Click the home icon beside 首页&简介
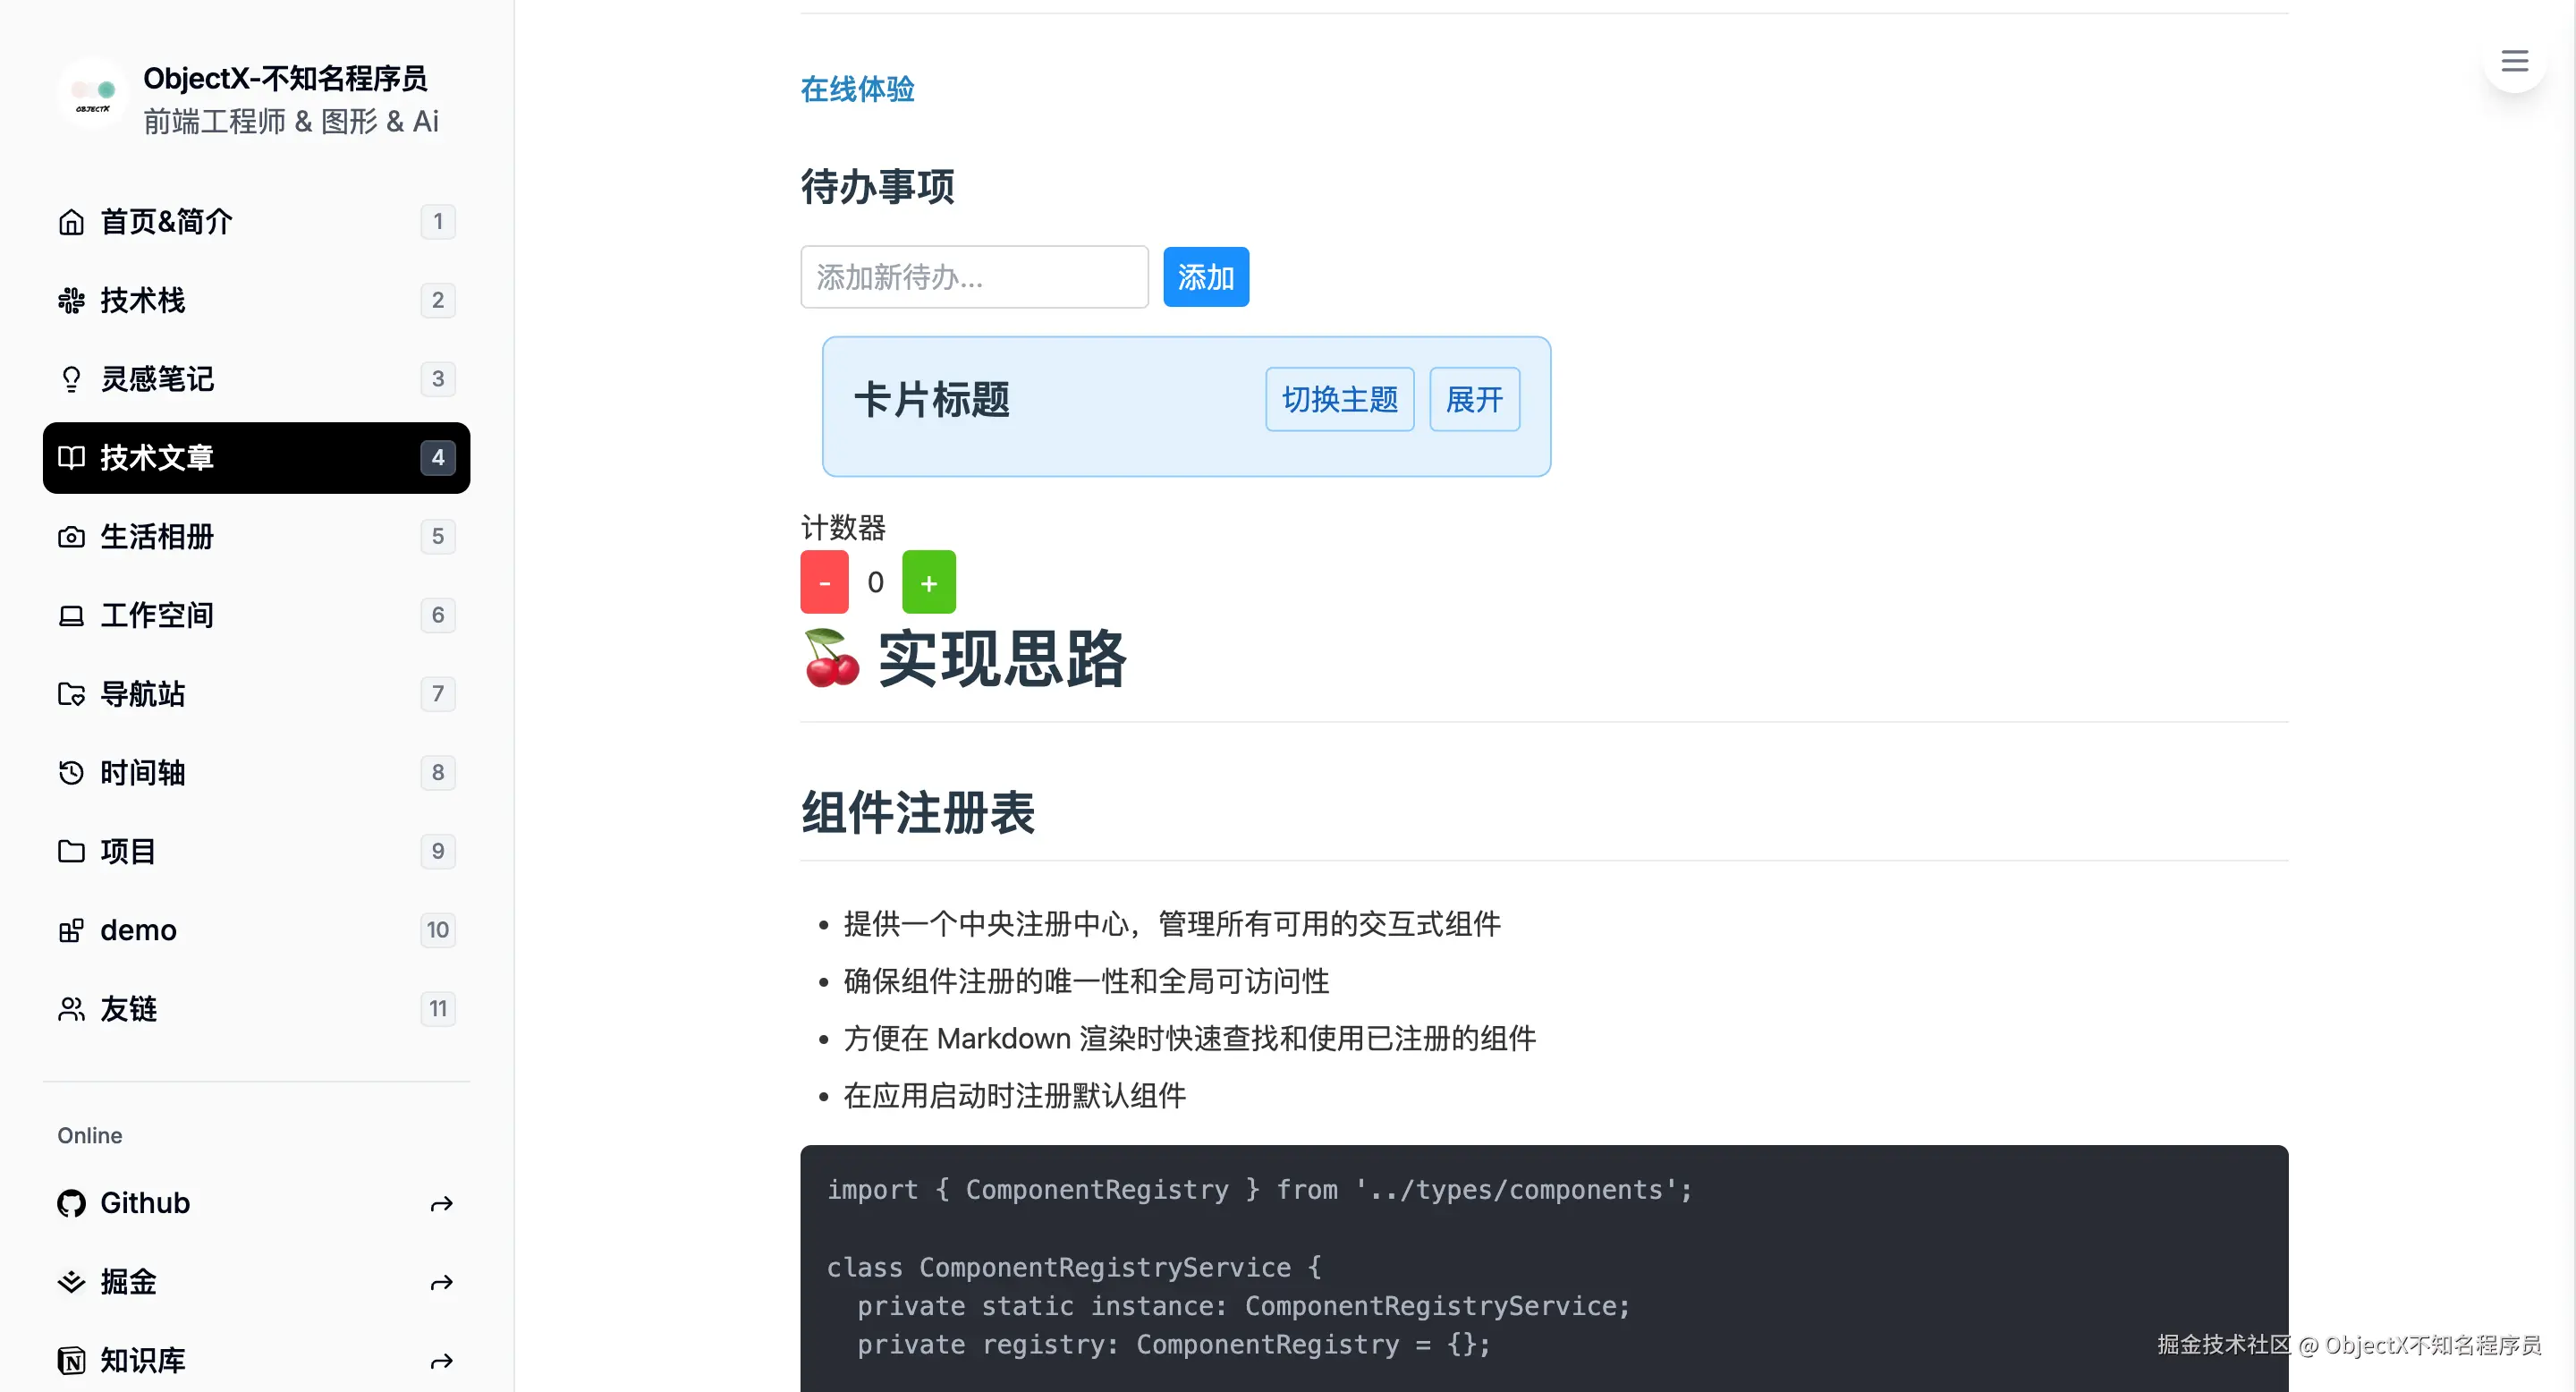This screenshot has height=1392, width=2576. pyautogui.click(x=71, y=222)
